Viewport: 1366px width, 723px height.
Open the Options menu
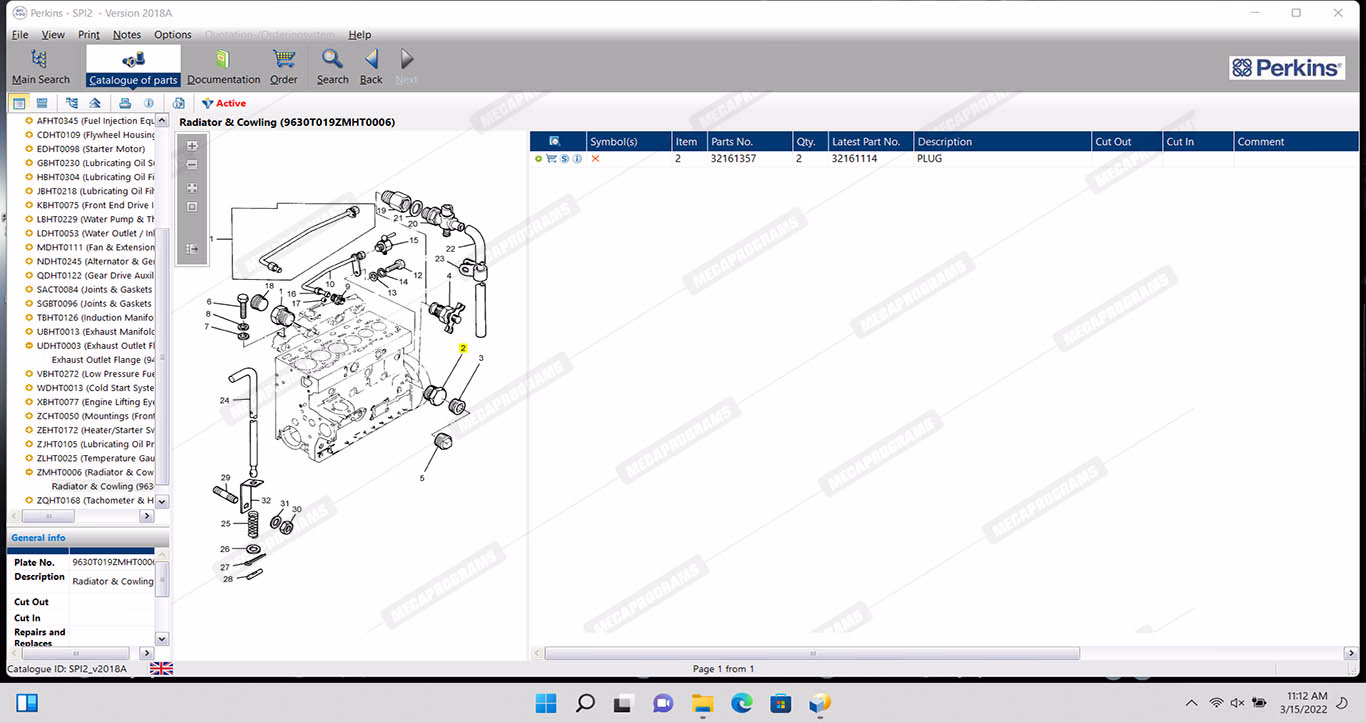pyautogui.click(x=173, y=35)
